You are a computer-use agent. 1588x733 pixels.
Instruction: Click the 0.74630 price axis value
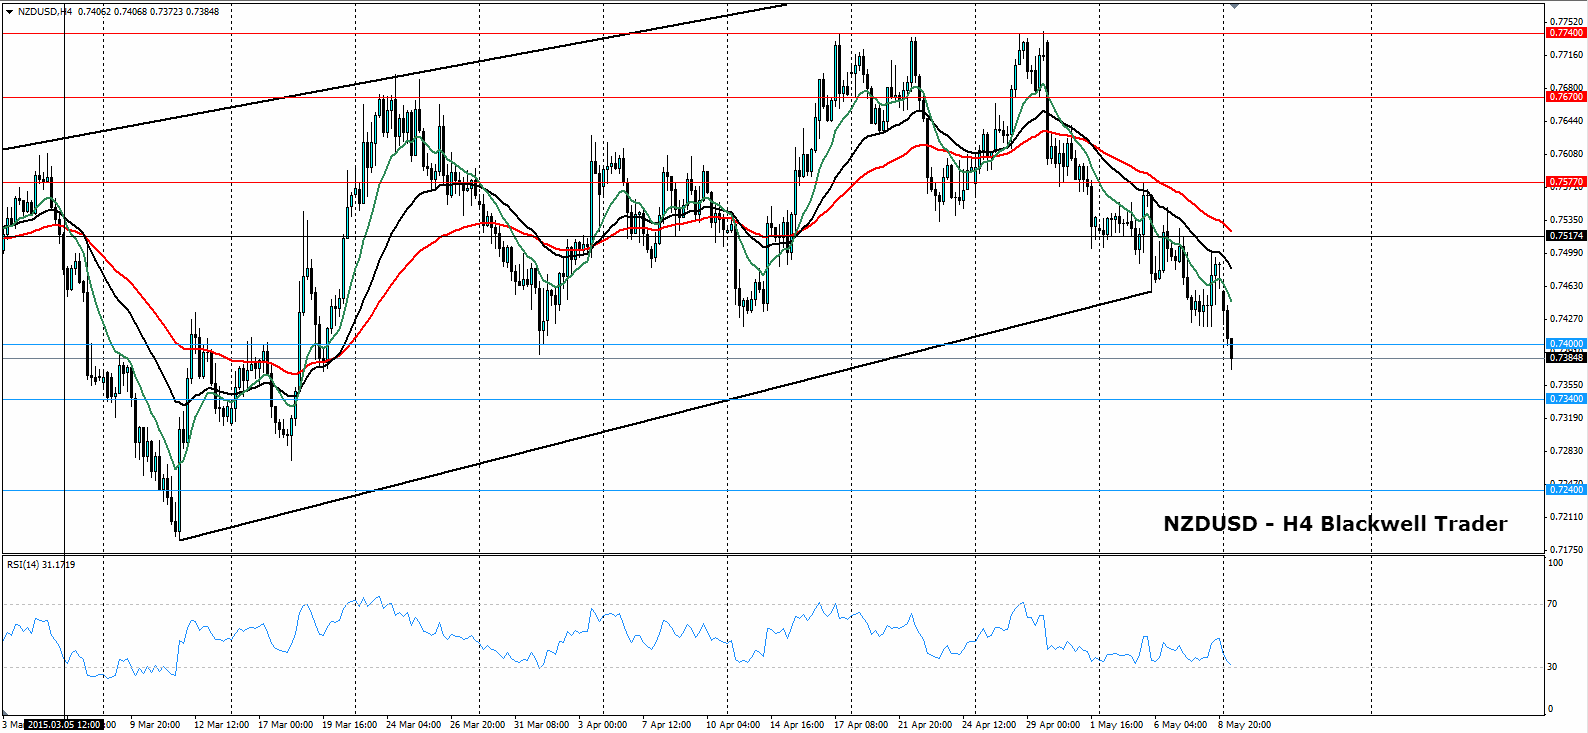click(1566, 286)
